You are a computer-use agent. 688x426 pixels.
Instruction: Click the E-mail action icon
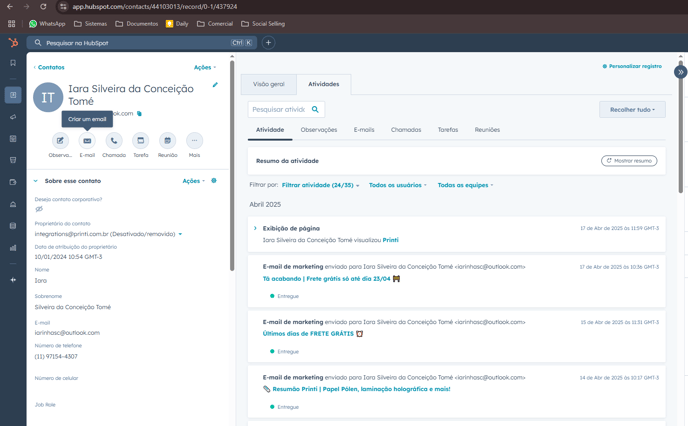point(87,141)
